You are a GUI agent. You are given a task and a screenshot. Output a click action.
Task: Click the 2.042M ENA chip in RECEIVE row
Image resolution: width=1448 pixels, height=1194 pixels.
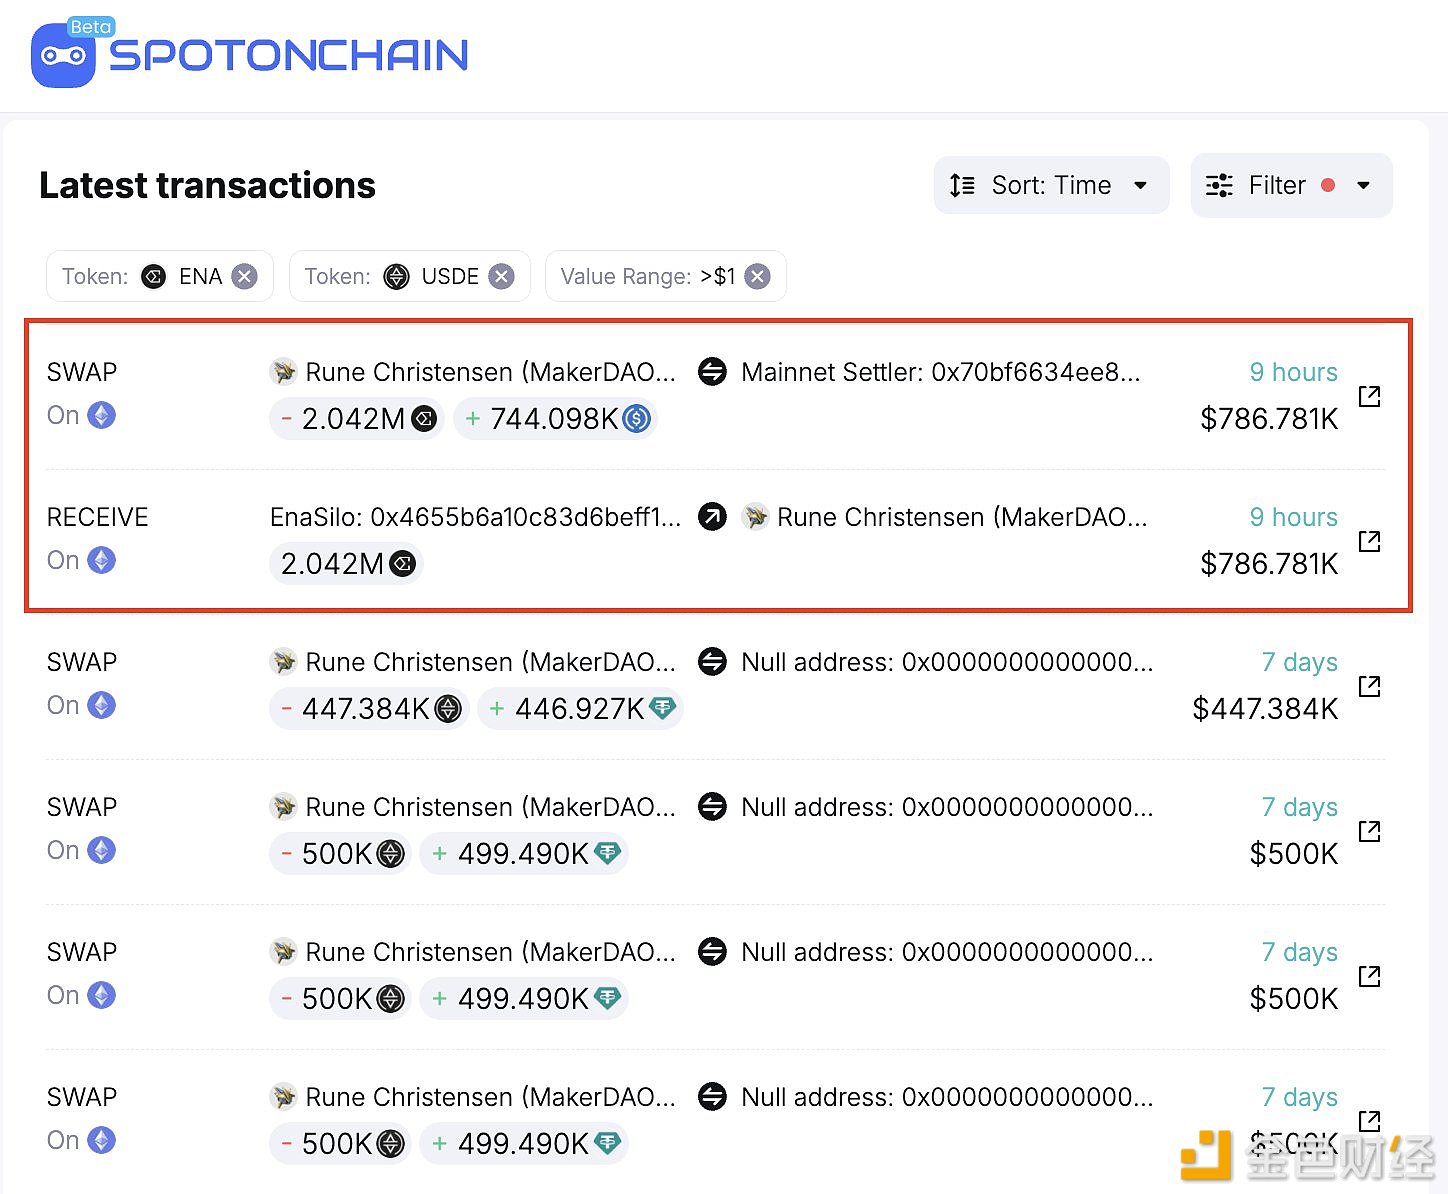[x=346, y=564]
